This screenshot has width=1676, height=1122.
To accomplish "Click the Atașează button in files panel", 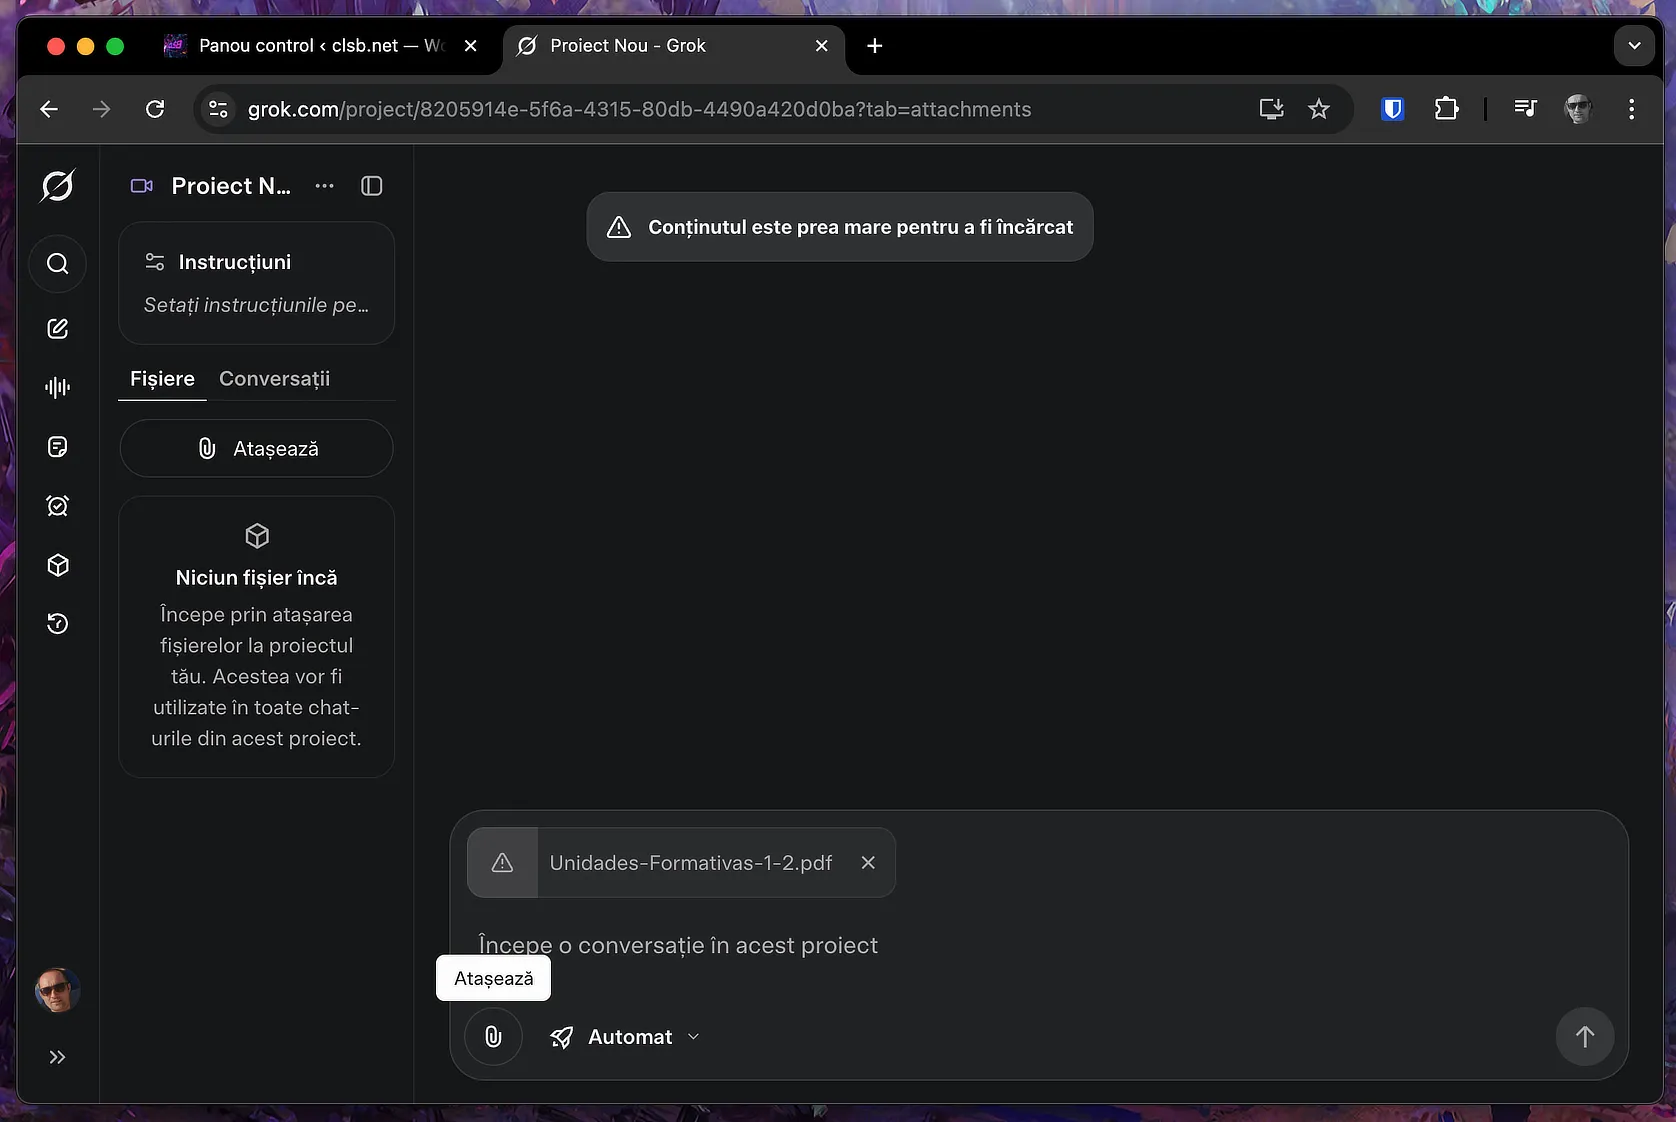I will [x=256, y=448].
